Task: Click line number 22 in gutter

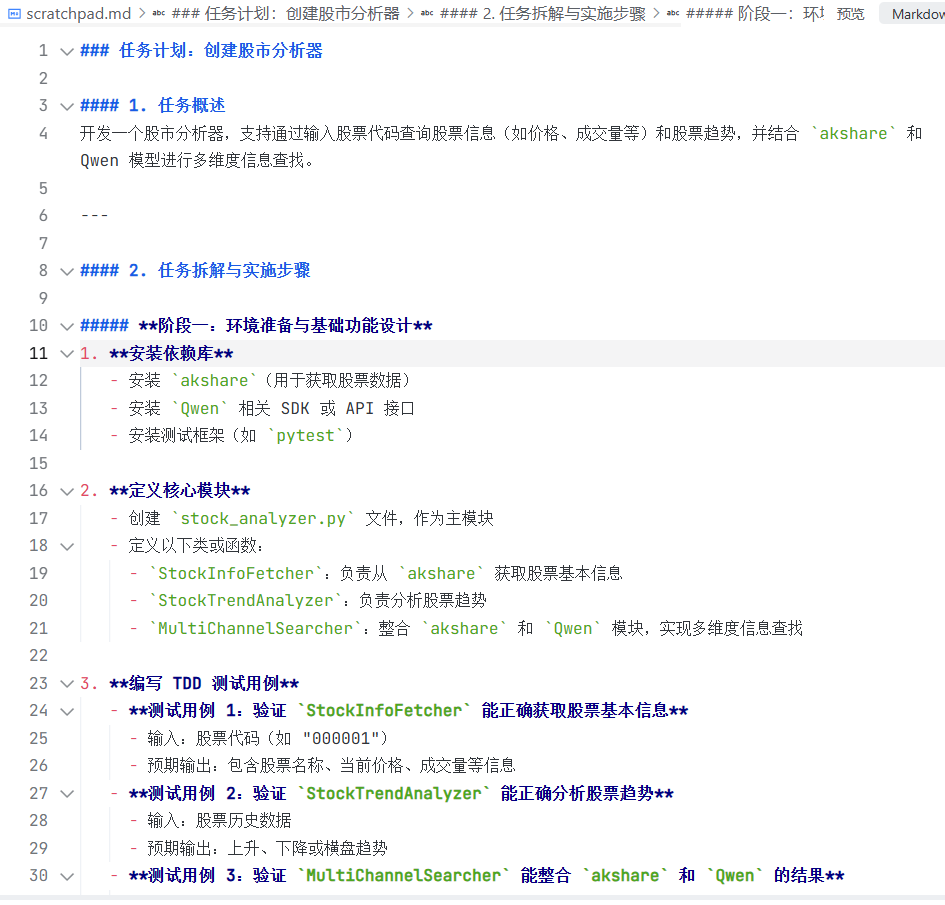Action: (38, 656)
